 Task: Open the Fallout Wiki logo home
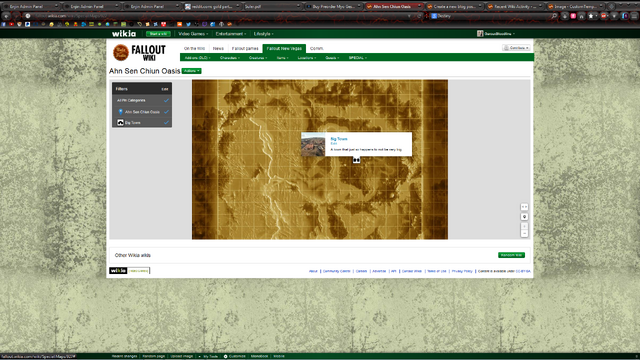pyautogui.click(x=139, y=52)
